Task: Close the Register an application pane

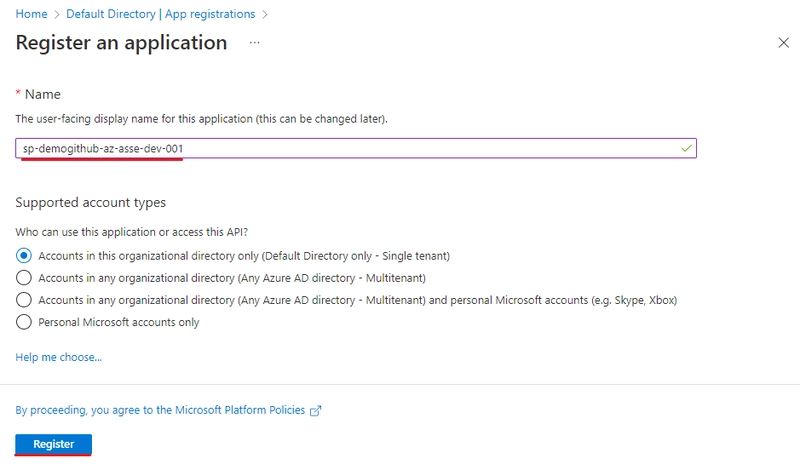Action: tap(784, 42)
